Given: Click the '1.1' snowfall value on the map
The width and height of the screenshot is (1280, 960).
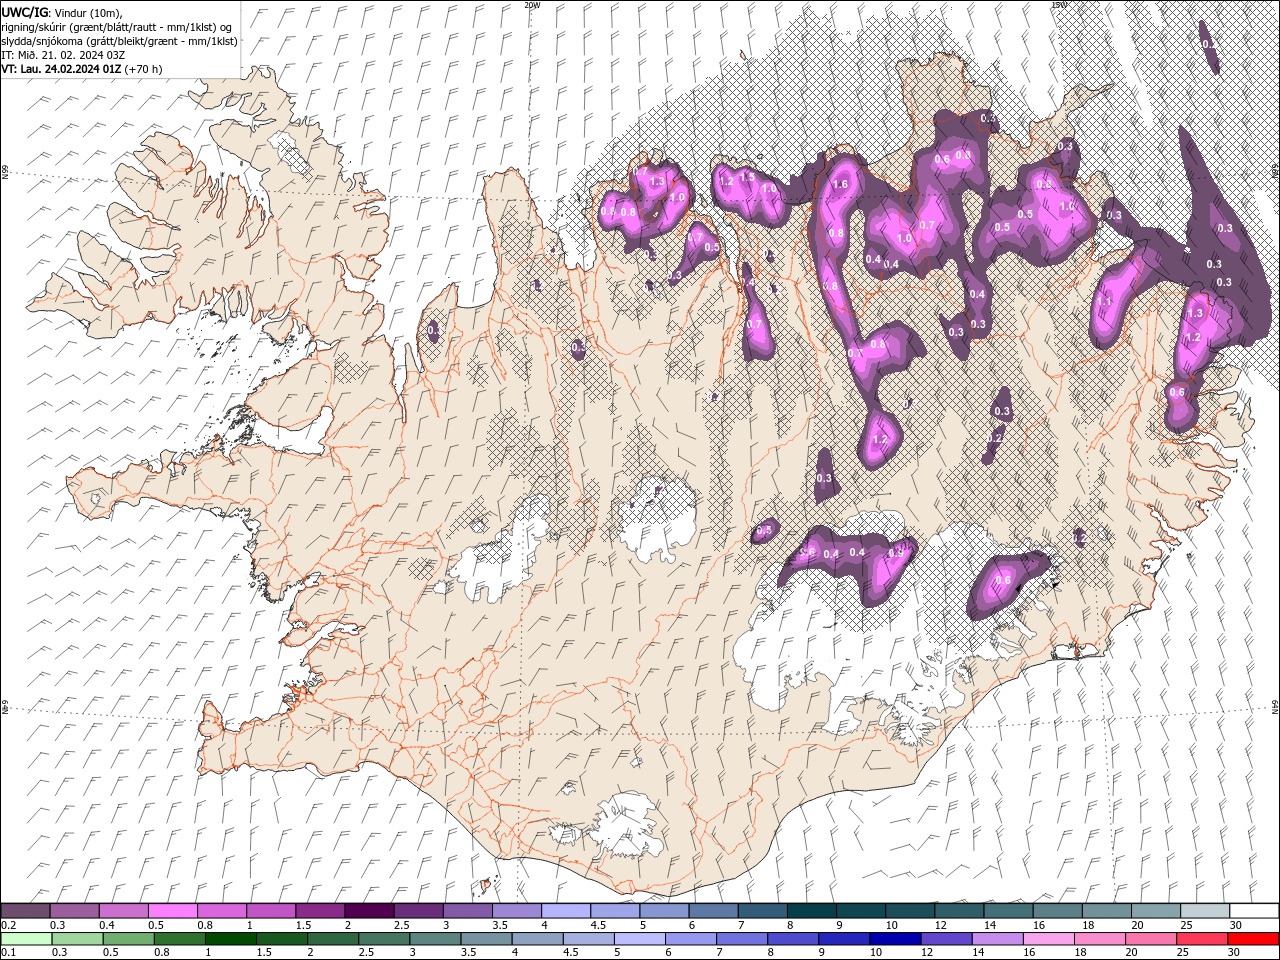Looking at the screenshot, I should 1105,300.
